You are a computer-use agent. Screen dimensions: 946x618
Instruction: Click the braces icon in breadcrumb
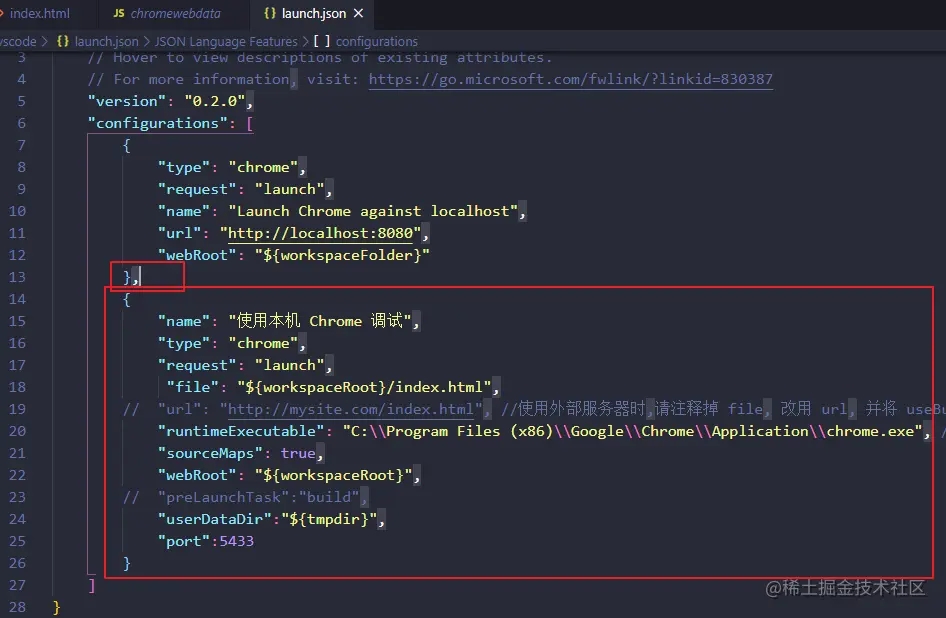62,41
